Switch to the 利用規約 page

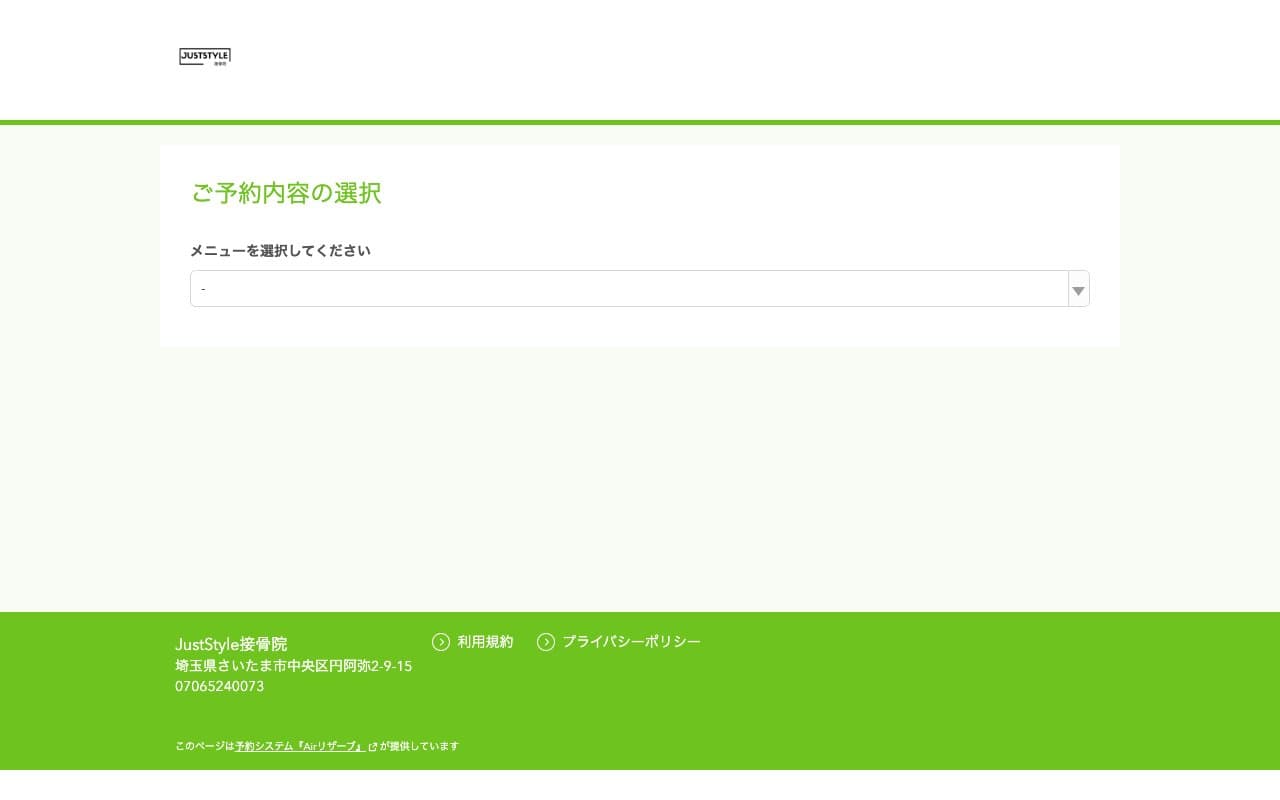point(485,642)
